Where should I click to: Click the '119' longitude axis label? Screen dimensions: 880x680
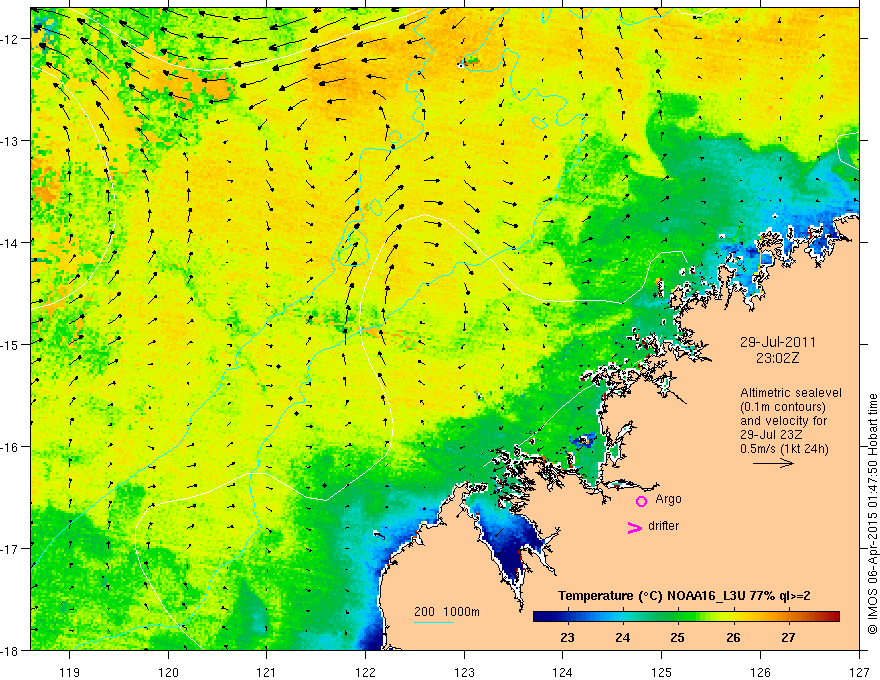[x=70, y=672]
